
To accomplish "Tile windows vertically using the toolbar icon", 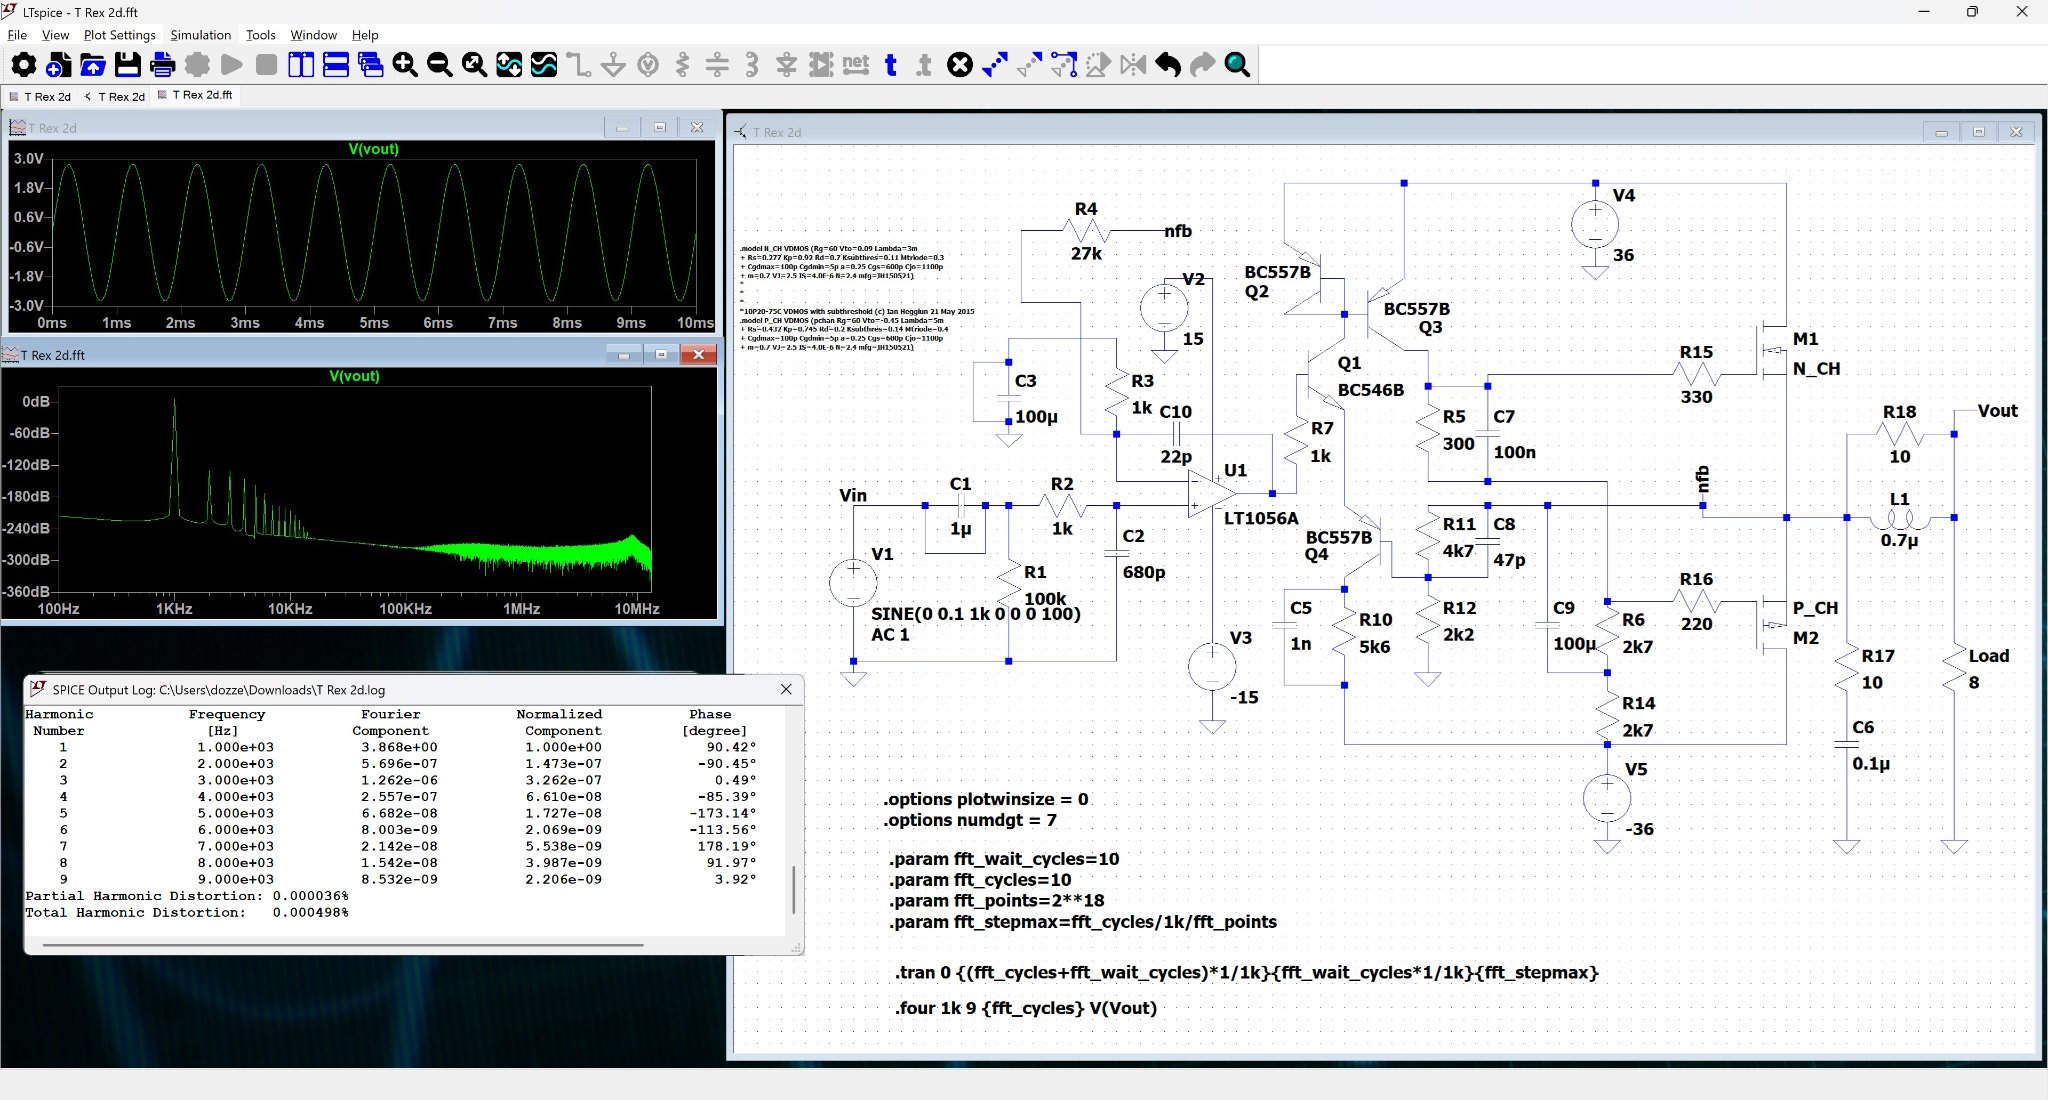I will 301,65.
